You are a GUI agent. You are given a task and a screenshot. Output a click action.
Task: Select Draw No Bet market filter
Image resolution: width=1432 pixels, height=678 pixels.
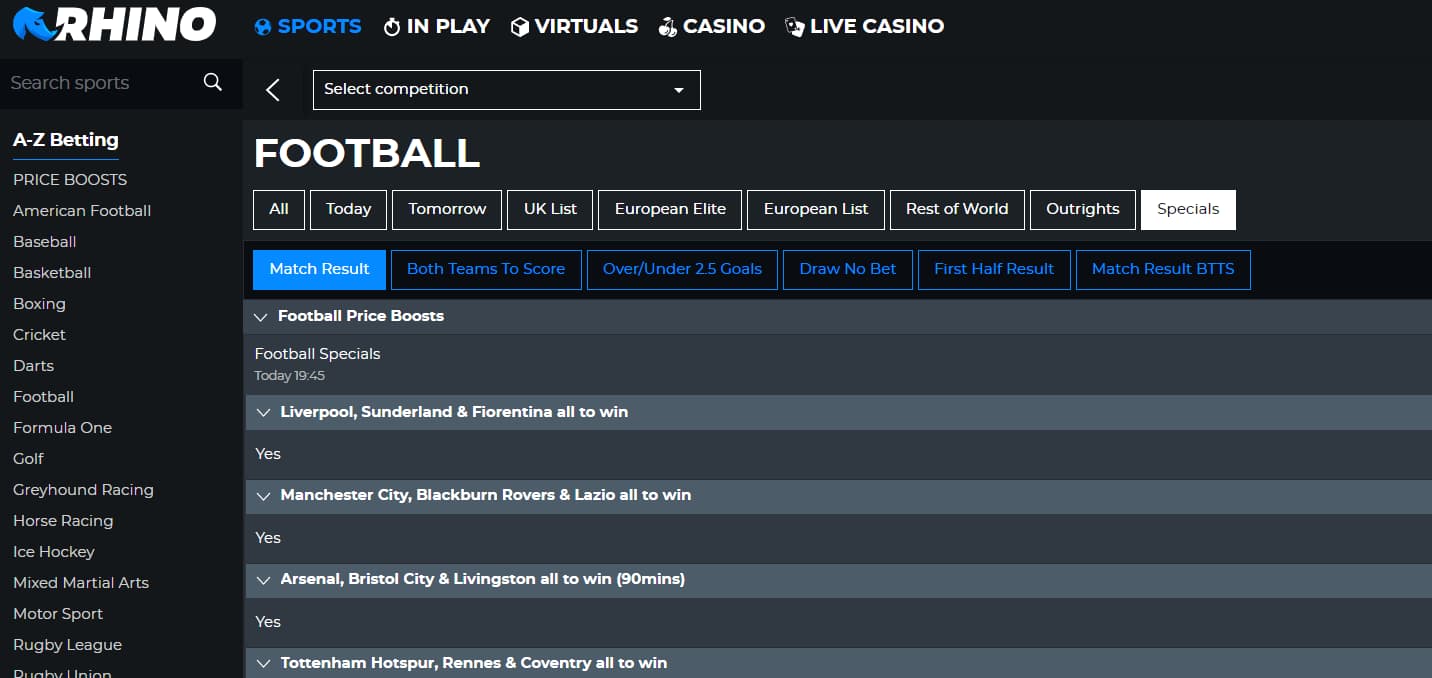847,269
